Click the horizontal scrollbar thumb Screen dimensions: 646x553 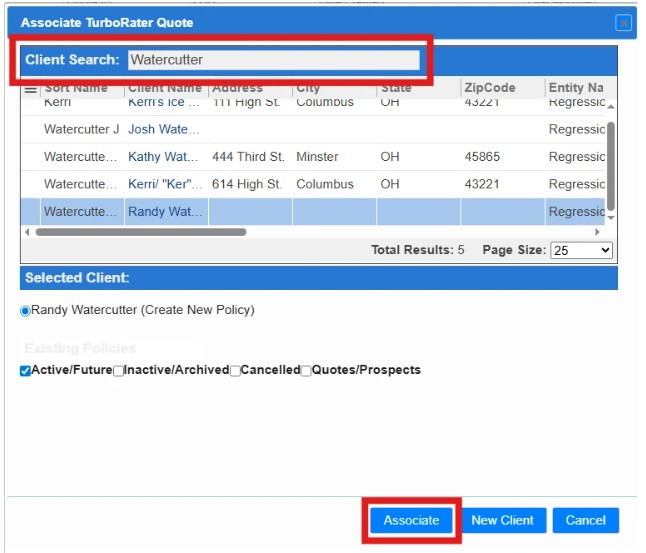(x=141, y=232)
